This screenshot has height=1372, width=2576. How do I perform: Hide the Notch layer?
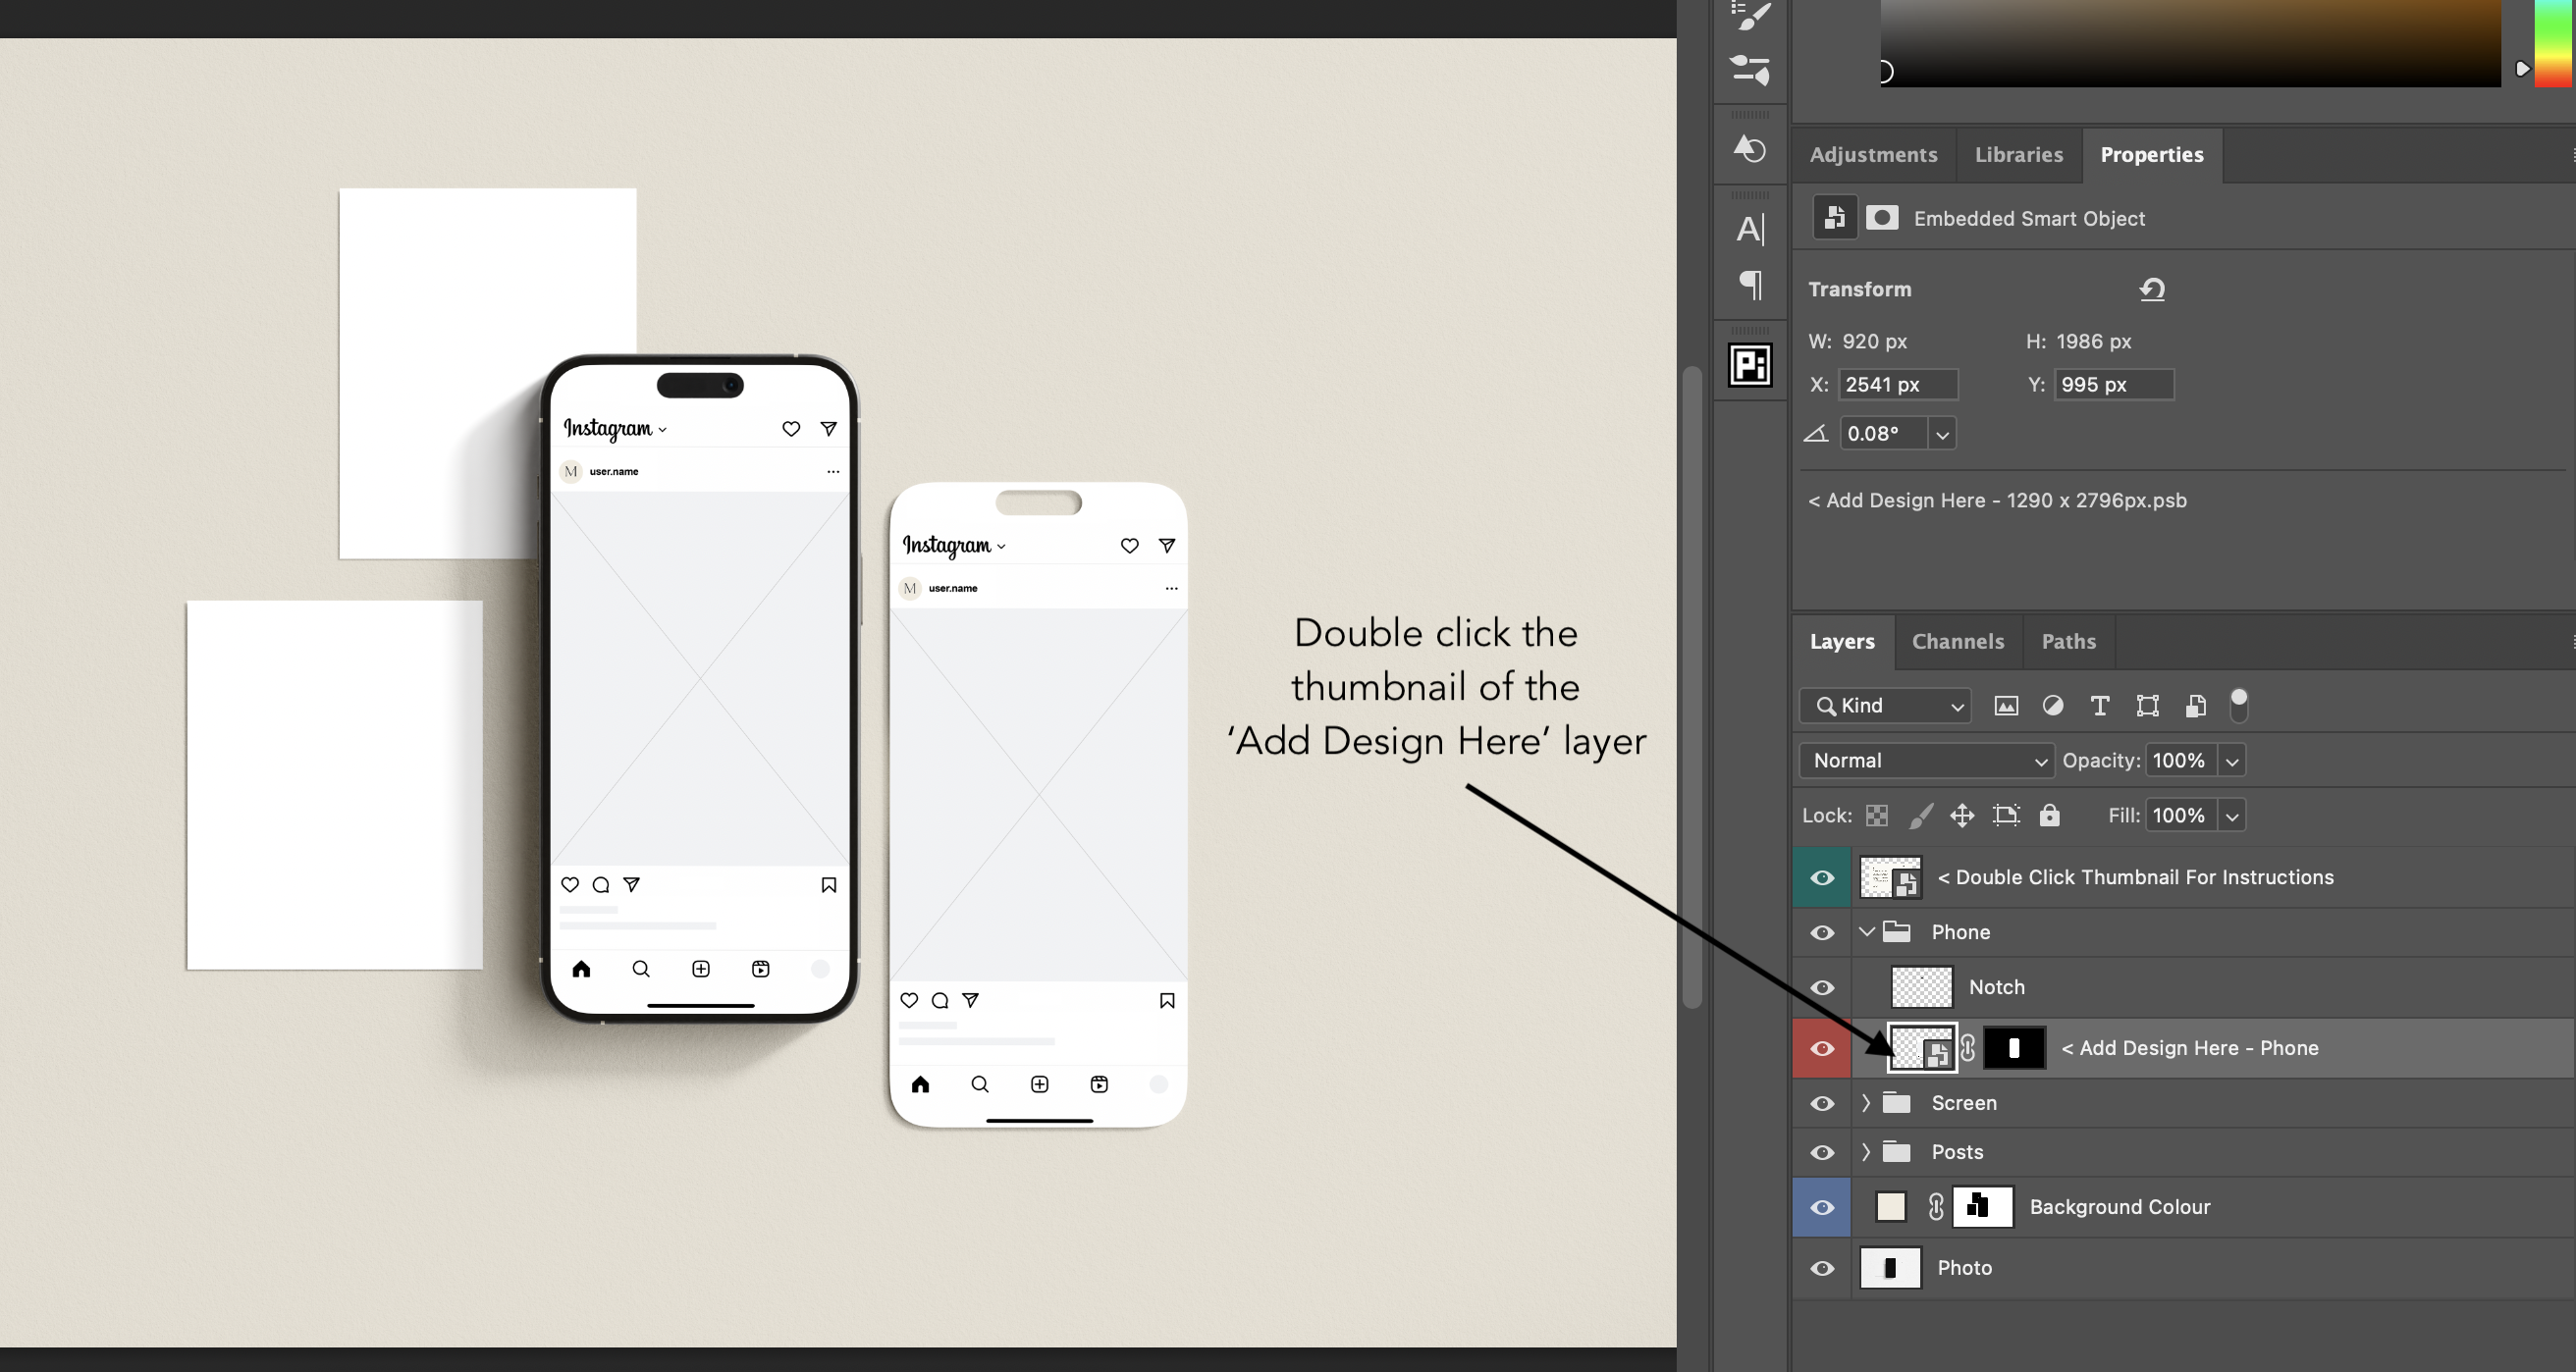click(x=1822, y=988)
